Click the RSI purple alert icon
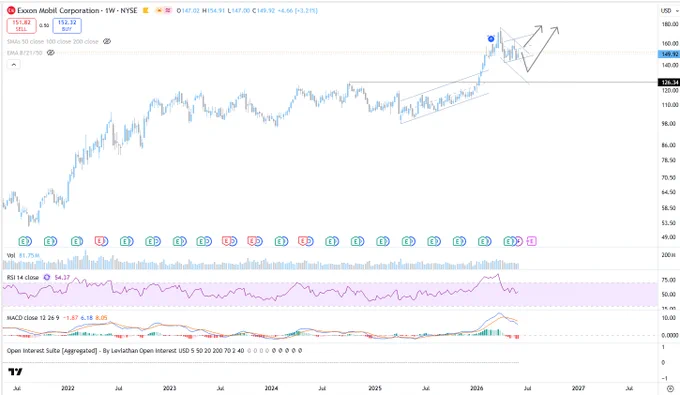The height and width of the screenshot is (395, 680). (x=46, y=277)
